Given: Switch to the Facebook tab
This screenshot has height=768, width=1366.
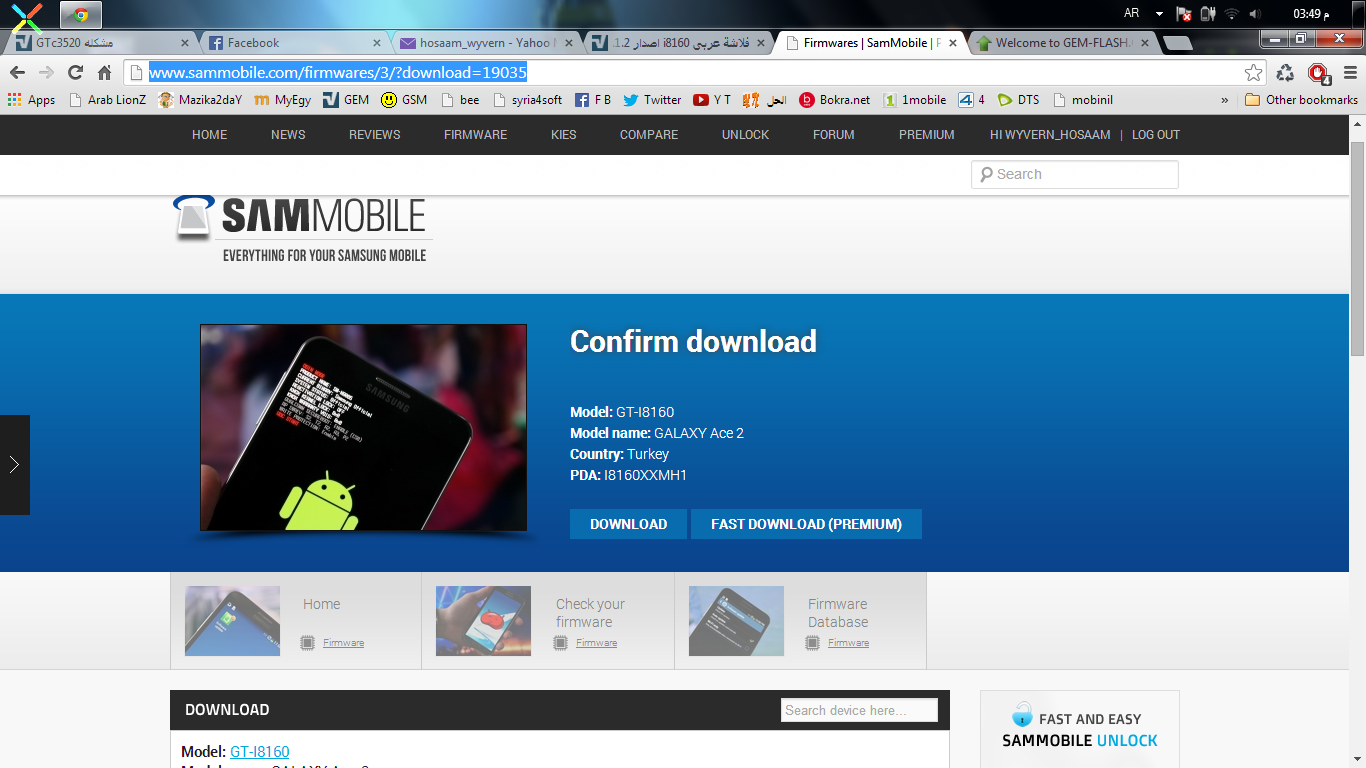Looking at the screenshot, I should click(x=295, y=43).
